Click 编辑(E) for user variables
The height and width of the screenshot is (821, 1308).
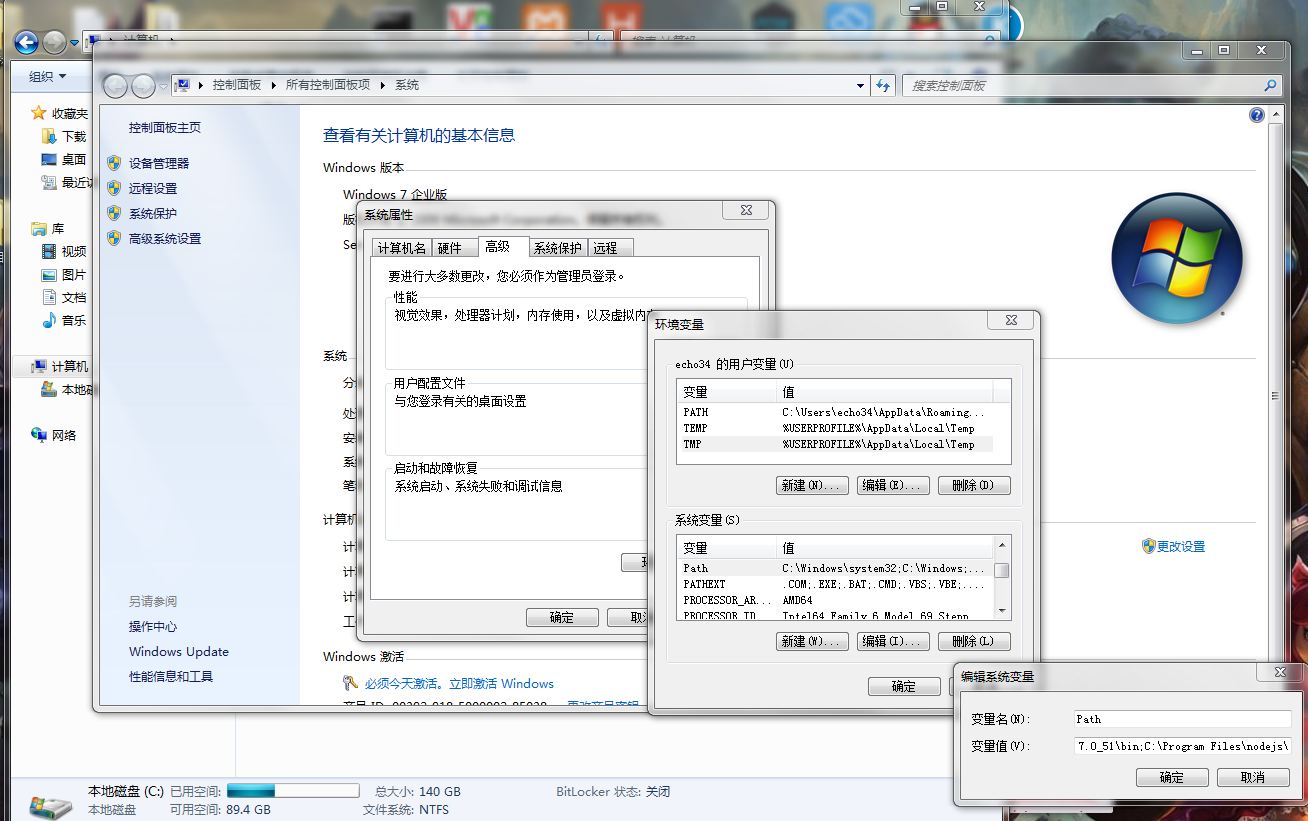[x=893, y=485]
